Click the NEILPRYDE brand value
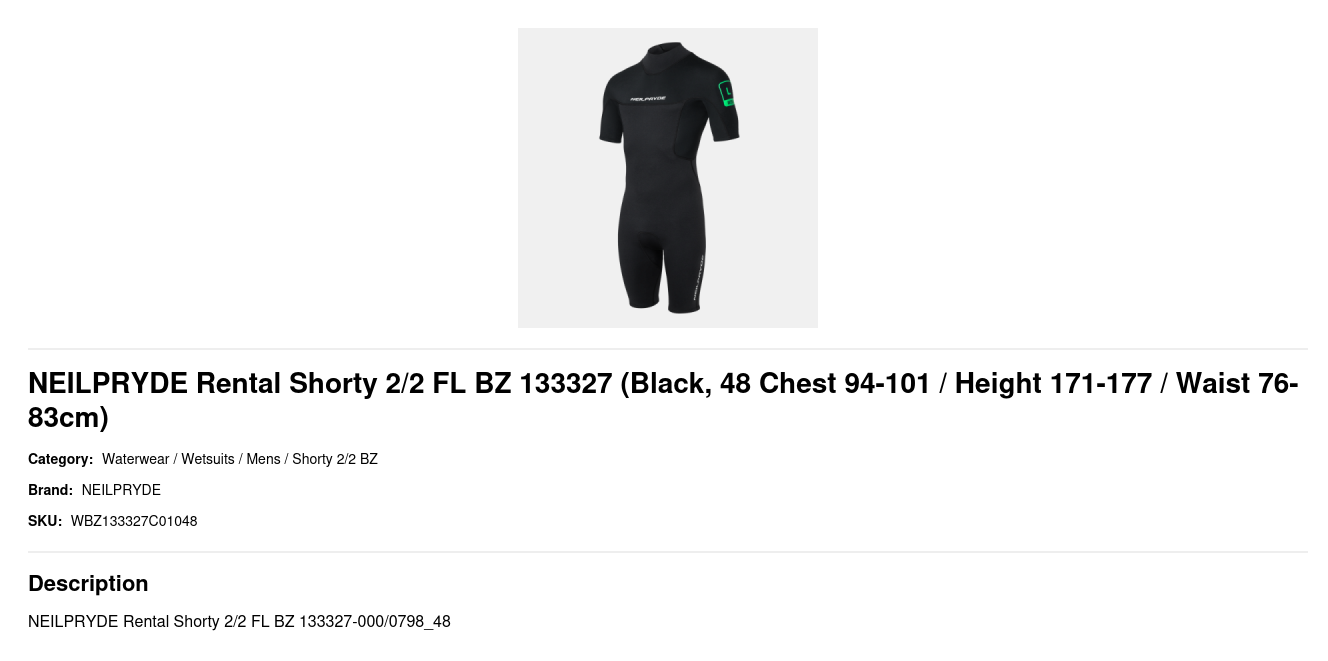Viewport: 1328px width, 661px height. coord(121,490)
